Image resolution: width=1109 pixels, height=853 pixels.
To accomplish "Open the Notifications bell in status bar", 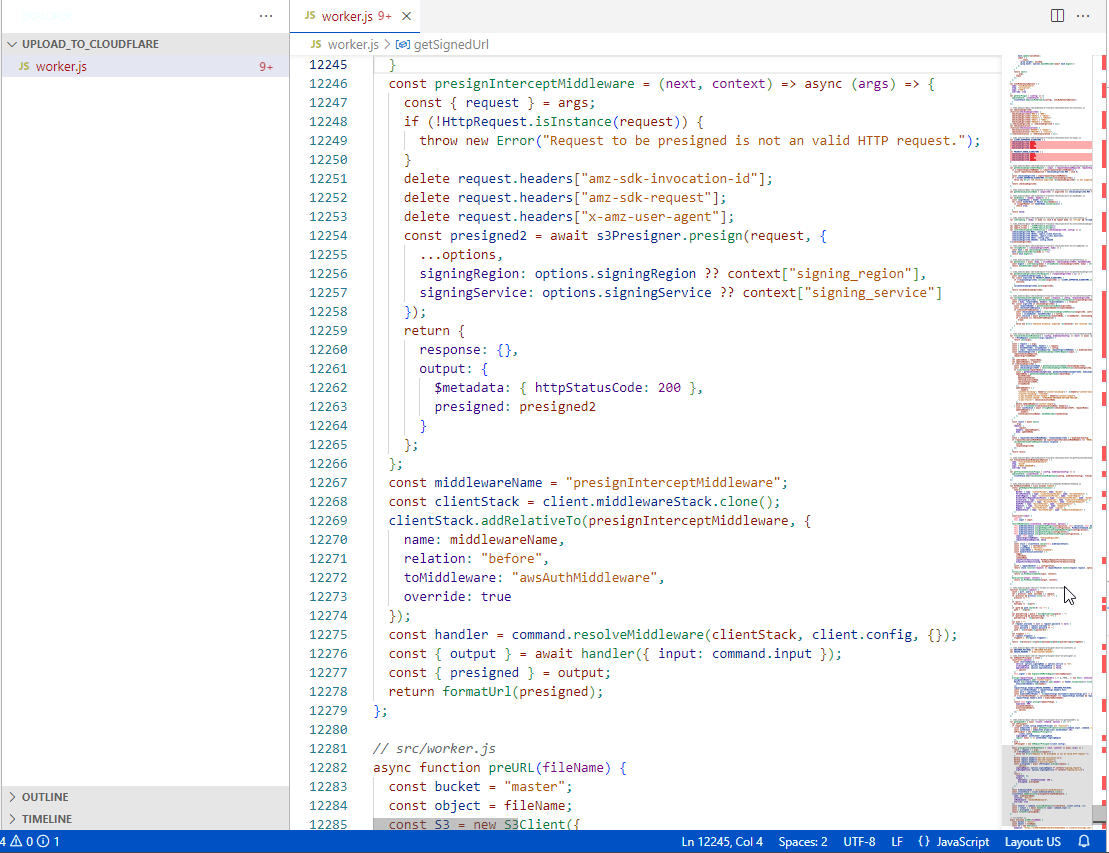I will pos(1083,841).
